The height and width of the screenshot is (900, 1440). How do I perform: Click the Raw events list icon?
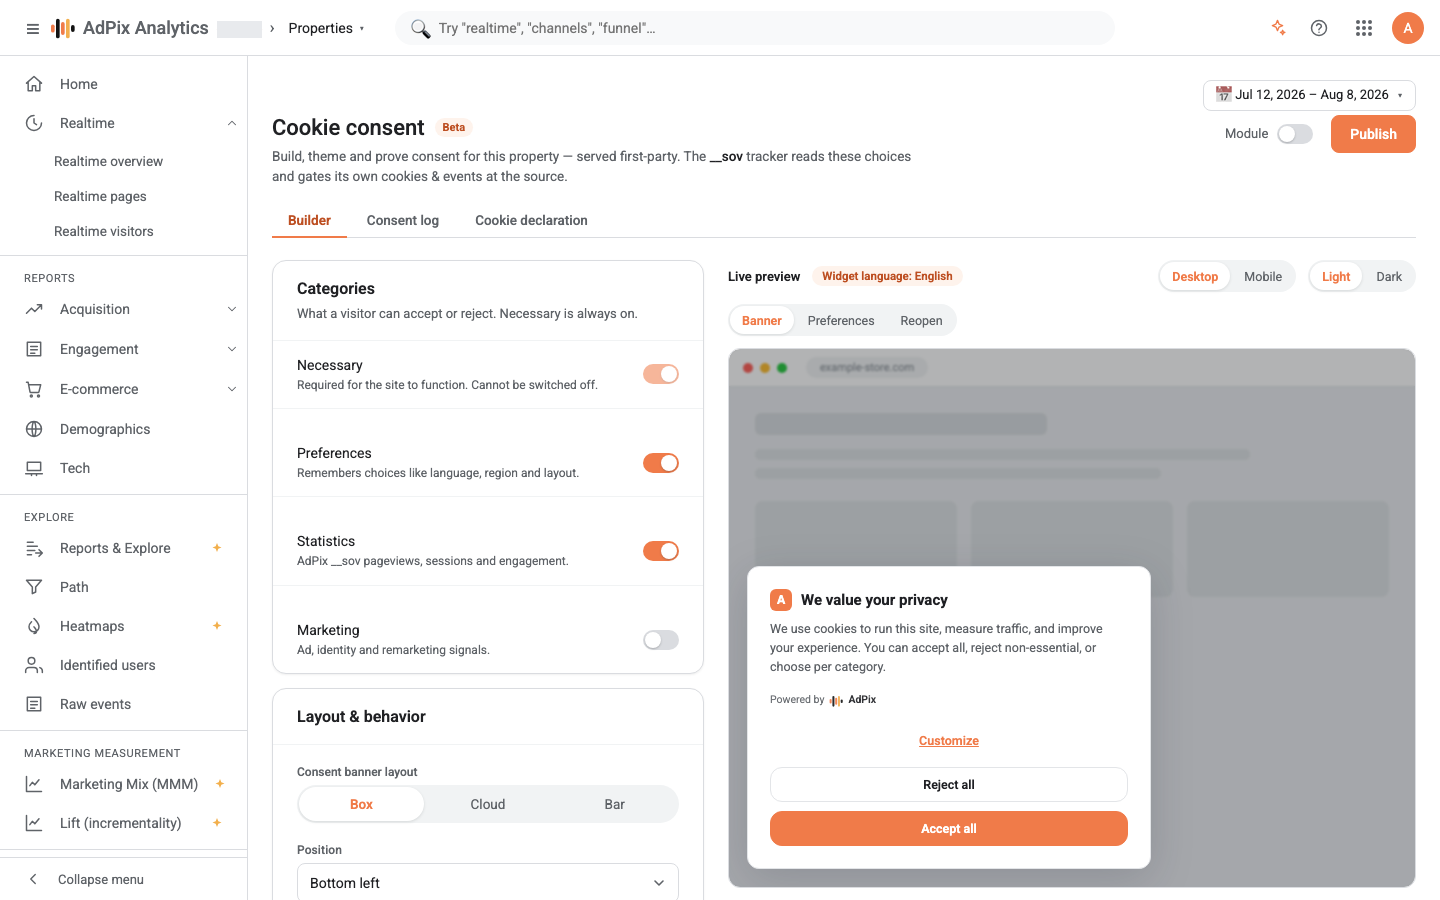pos(34,704)
